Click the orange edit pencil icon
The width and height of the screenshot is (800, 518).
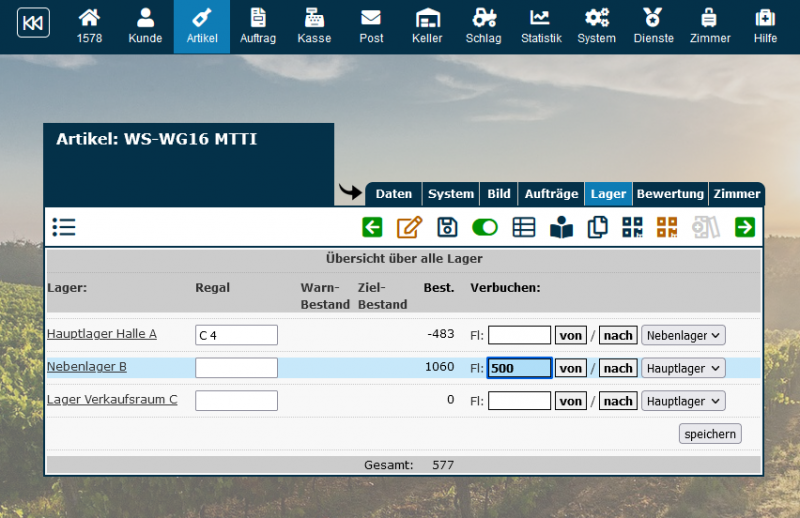(x=409, y=227)
